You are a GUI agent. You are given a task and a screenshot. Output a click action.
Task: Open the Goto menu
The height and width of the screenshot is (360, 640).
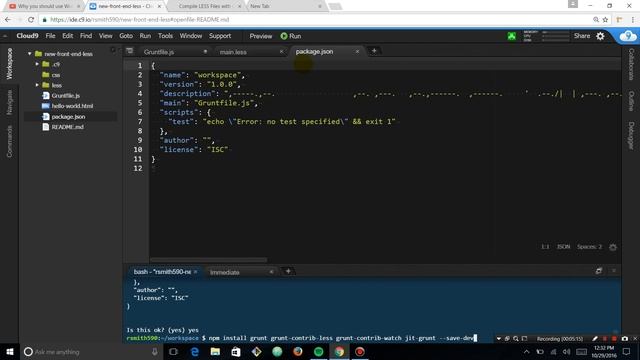126,36
